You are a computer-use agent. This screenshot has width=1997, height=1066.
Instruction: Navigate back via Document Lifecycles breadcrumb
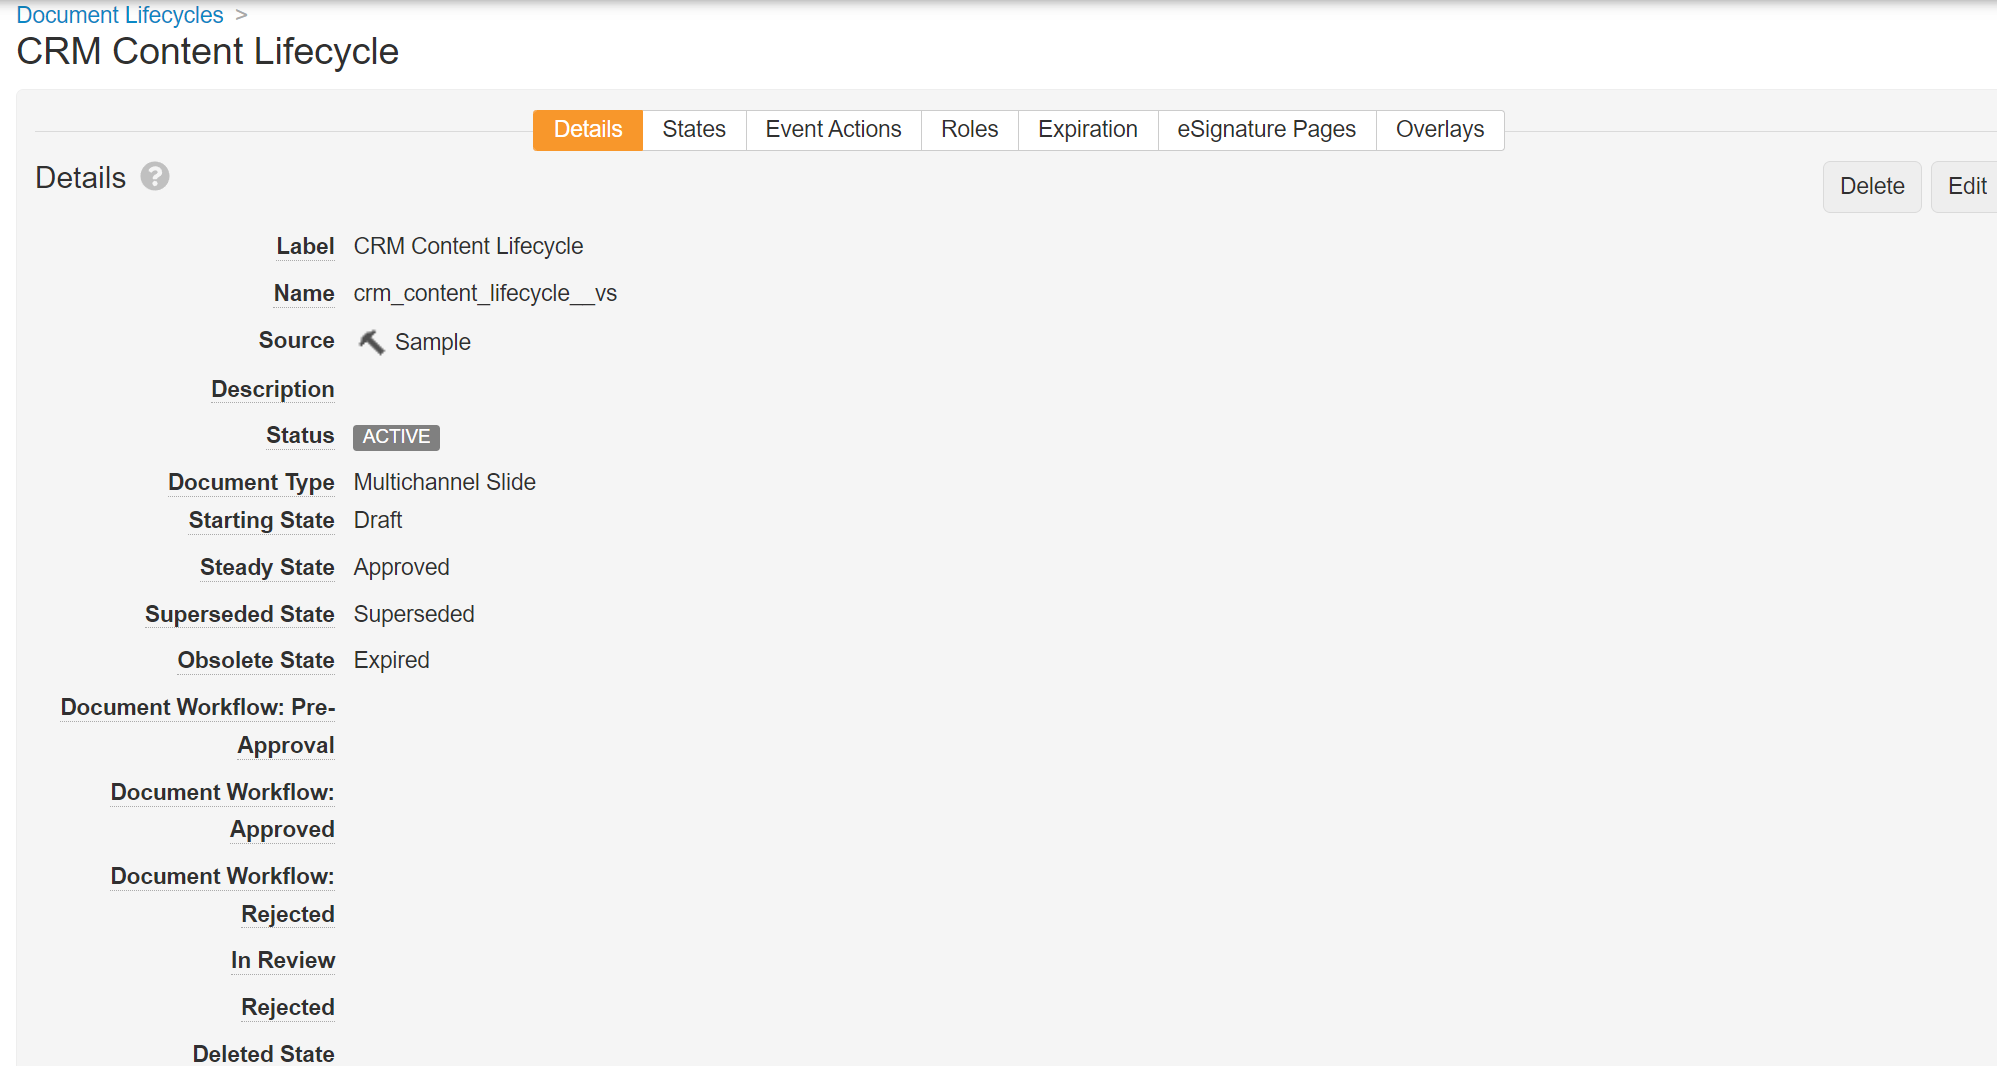[x=120, y=15]
